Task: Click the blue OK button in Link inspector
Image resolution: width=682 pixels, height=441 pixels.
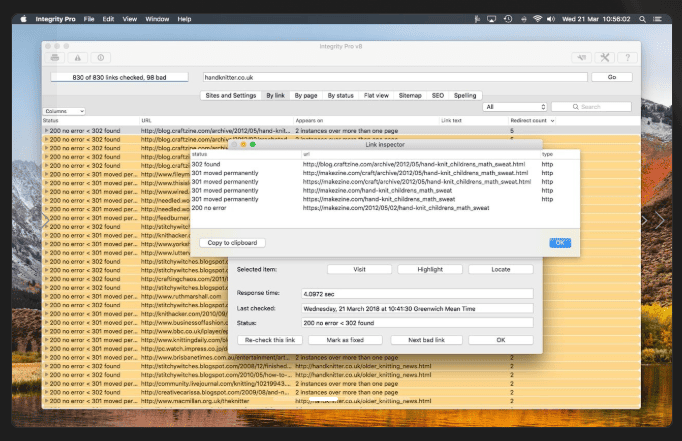Action: click(560, 243)
